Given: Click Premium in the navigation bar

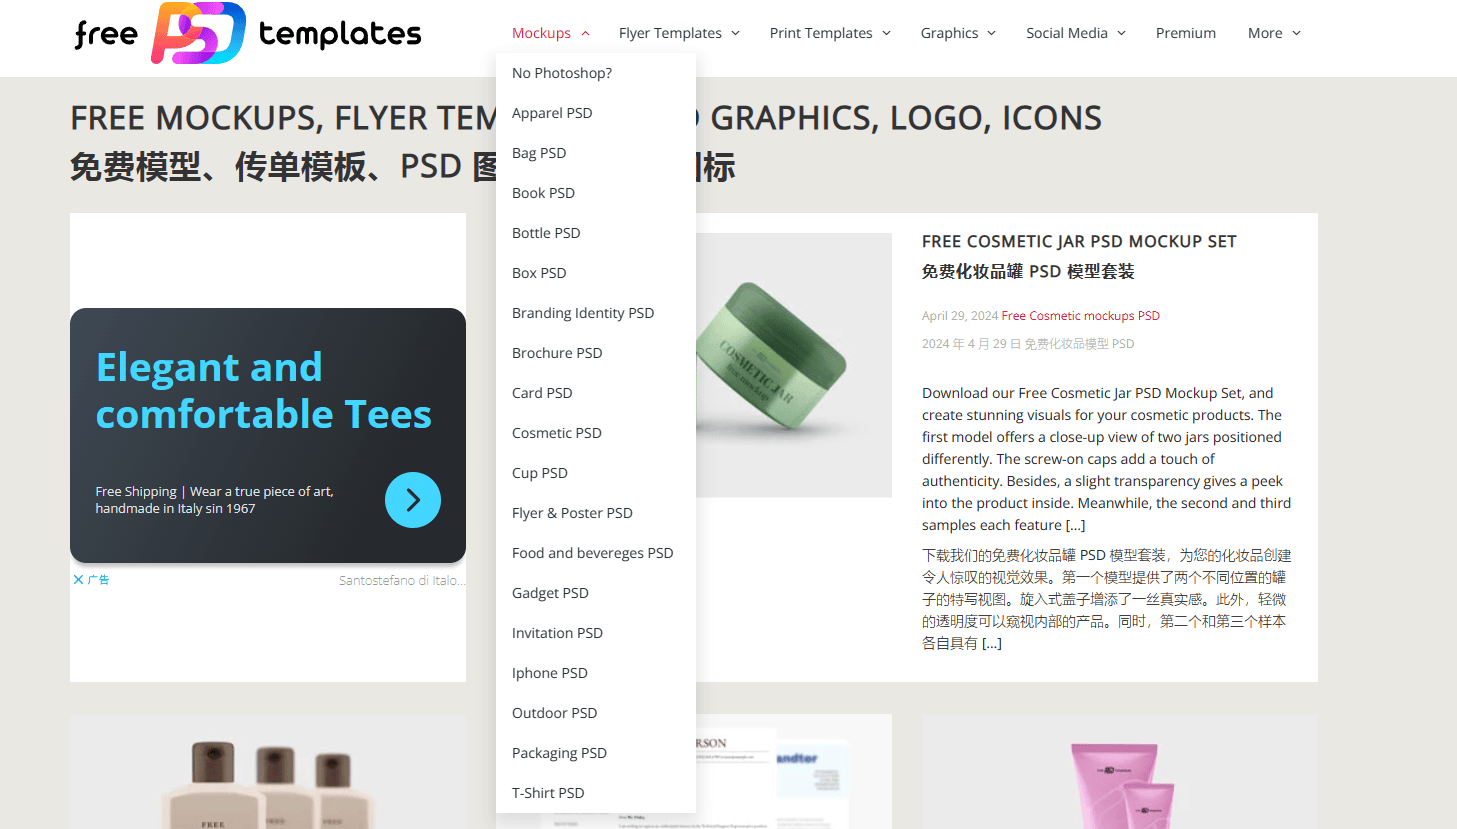Looking at the screenshot, I should pyautogui.click(x=1185, y=32).
